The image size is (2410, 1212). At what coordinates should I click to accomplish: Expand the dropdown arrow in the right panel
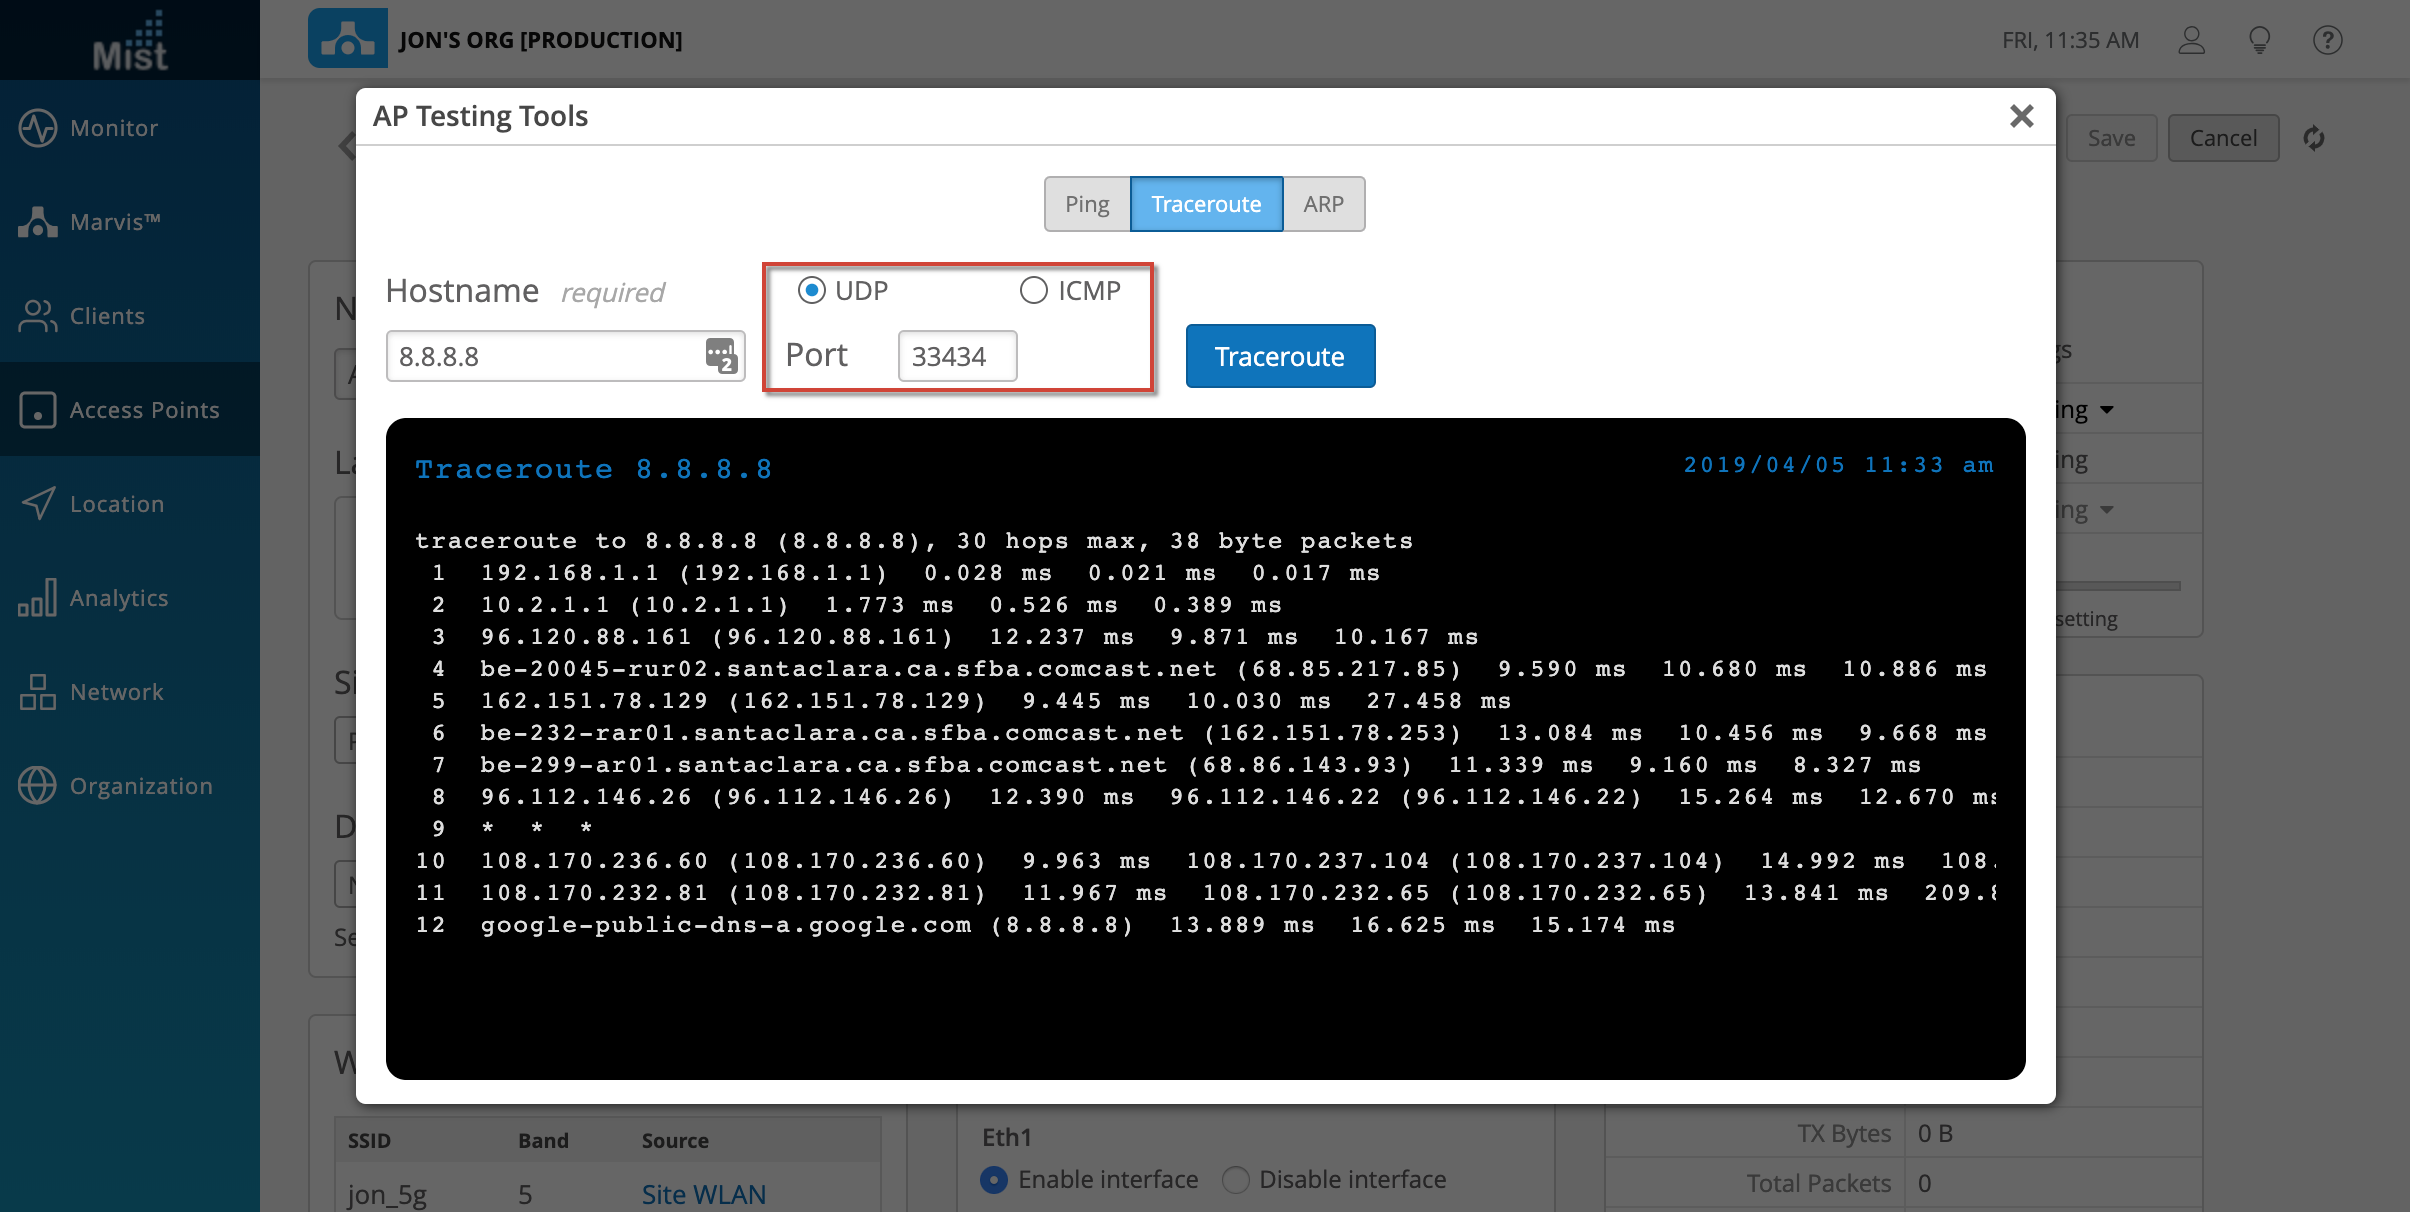(x=2107, y=410)
